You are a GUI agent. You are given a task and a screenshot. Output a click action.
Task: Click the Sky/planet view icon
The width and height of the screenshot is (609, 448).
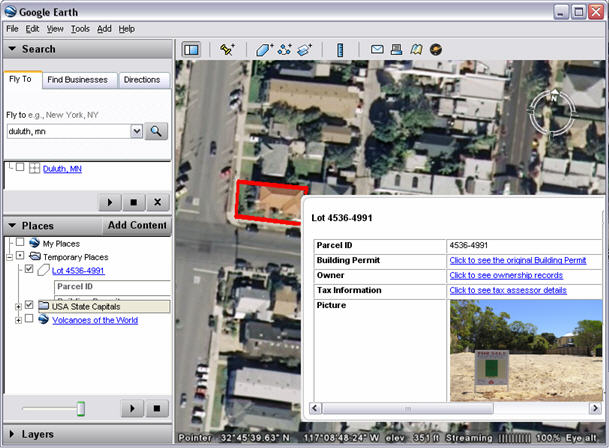pyautogui.click(x=436, y=49)
